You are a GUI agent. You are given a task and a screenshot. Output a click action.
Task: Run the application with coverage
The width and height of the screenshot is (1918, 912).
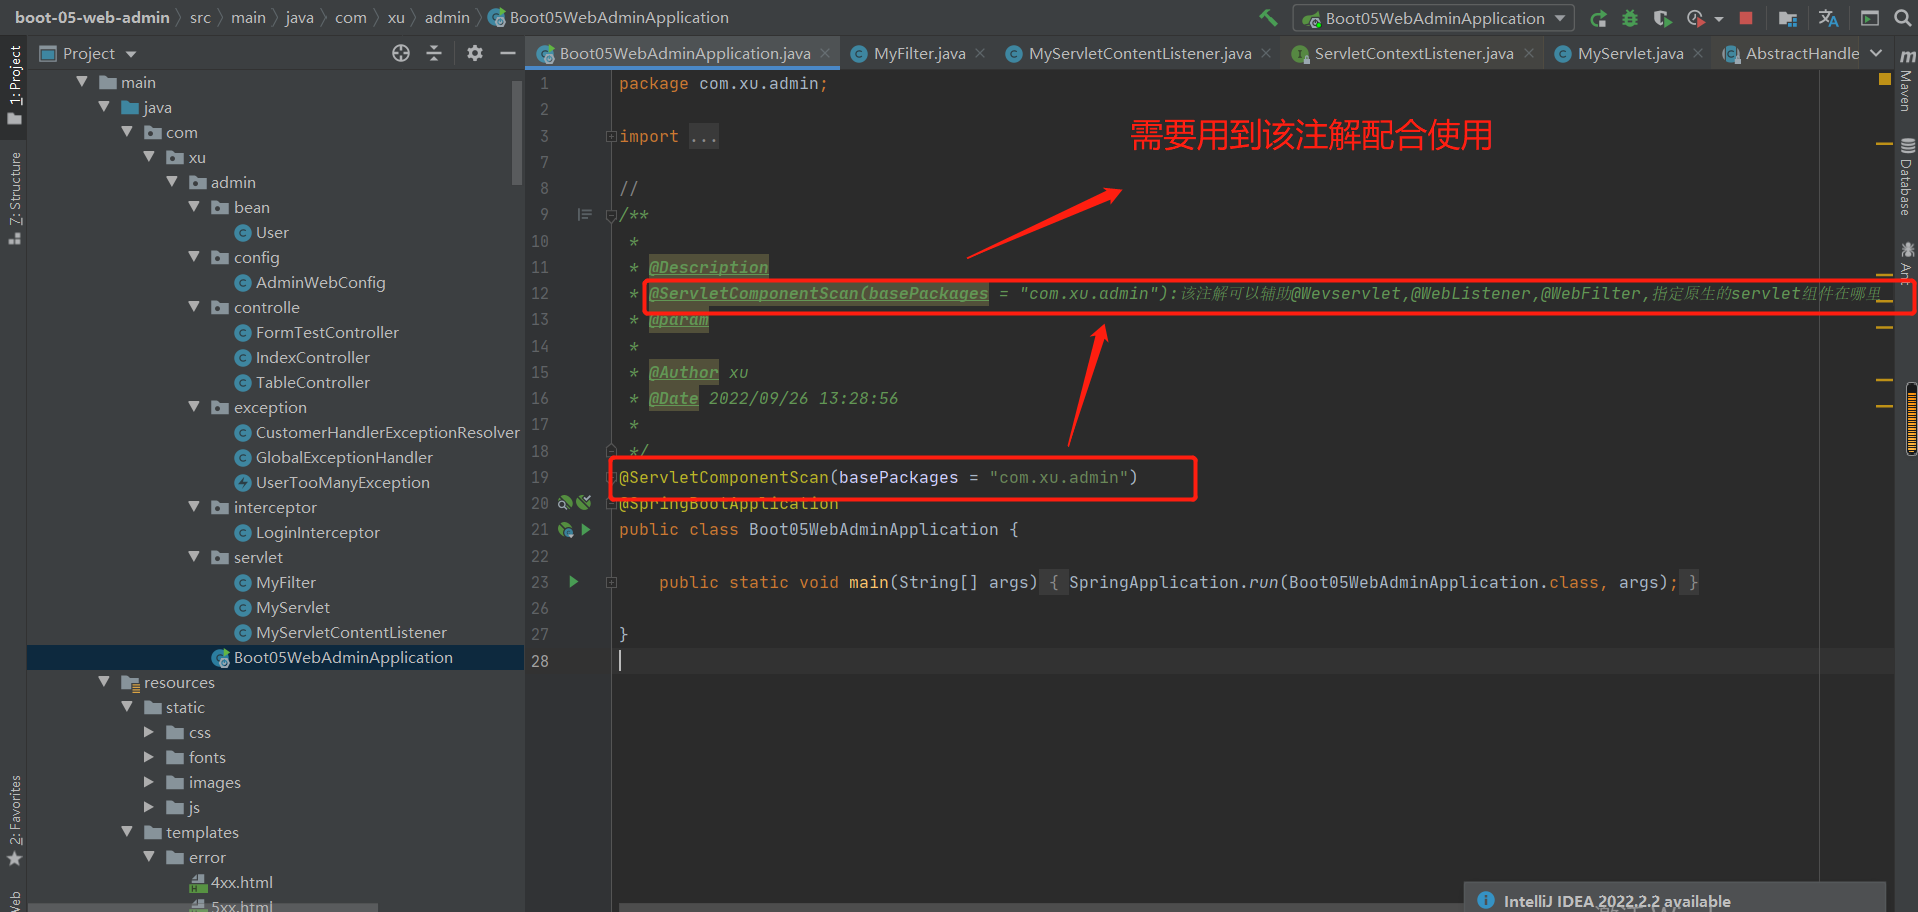[x=1662, y=18]
